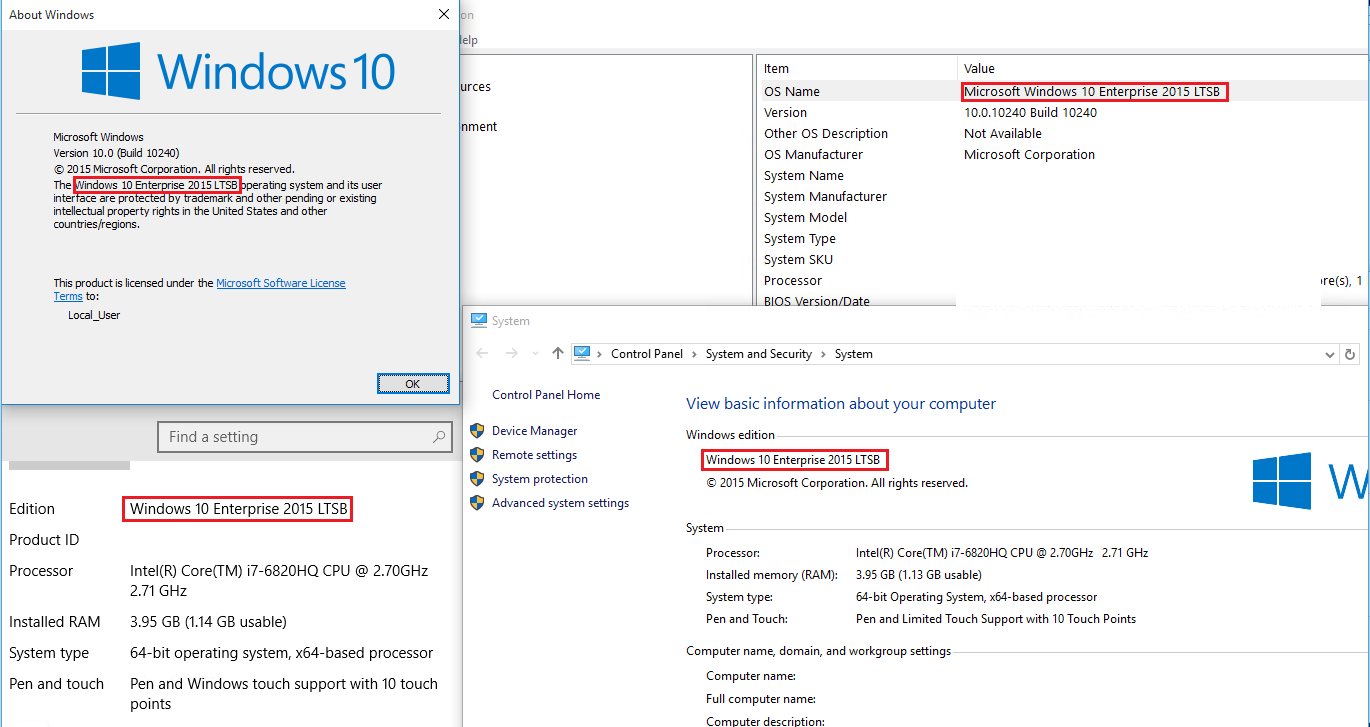
Task: Open the address bar history dropdown chevron
Action: pyautogui.click(x=1330, y=353)
